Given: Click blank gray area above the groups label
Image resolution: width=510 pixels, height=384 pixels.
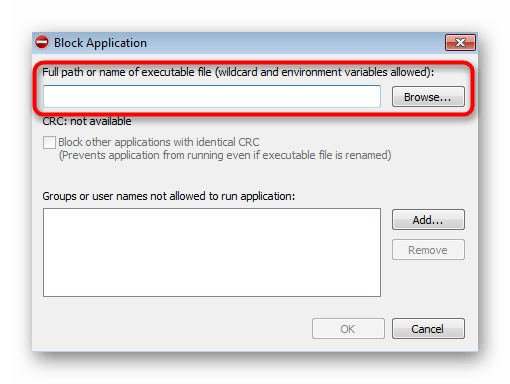Looking at the screenshot, I should click(213, 177).
